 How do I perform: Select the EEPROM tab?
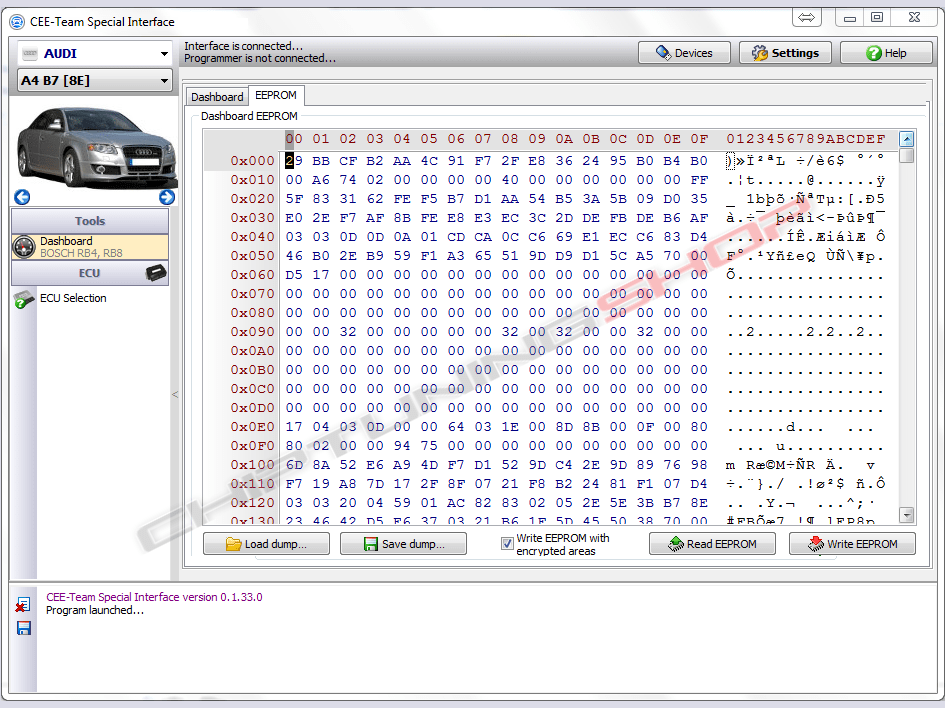click(276, 95)
